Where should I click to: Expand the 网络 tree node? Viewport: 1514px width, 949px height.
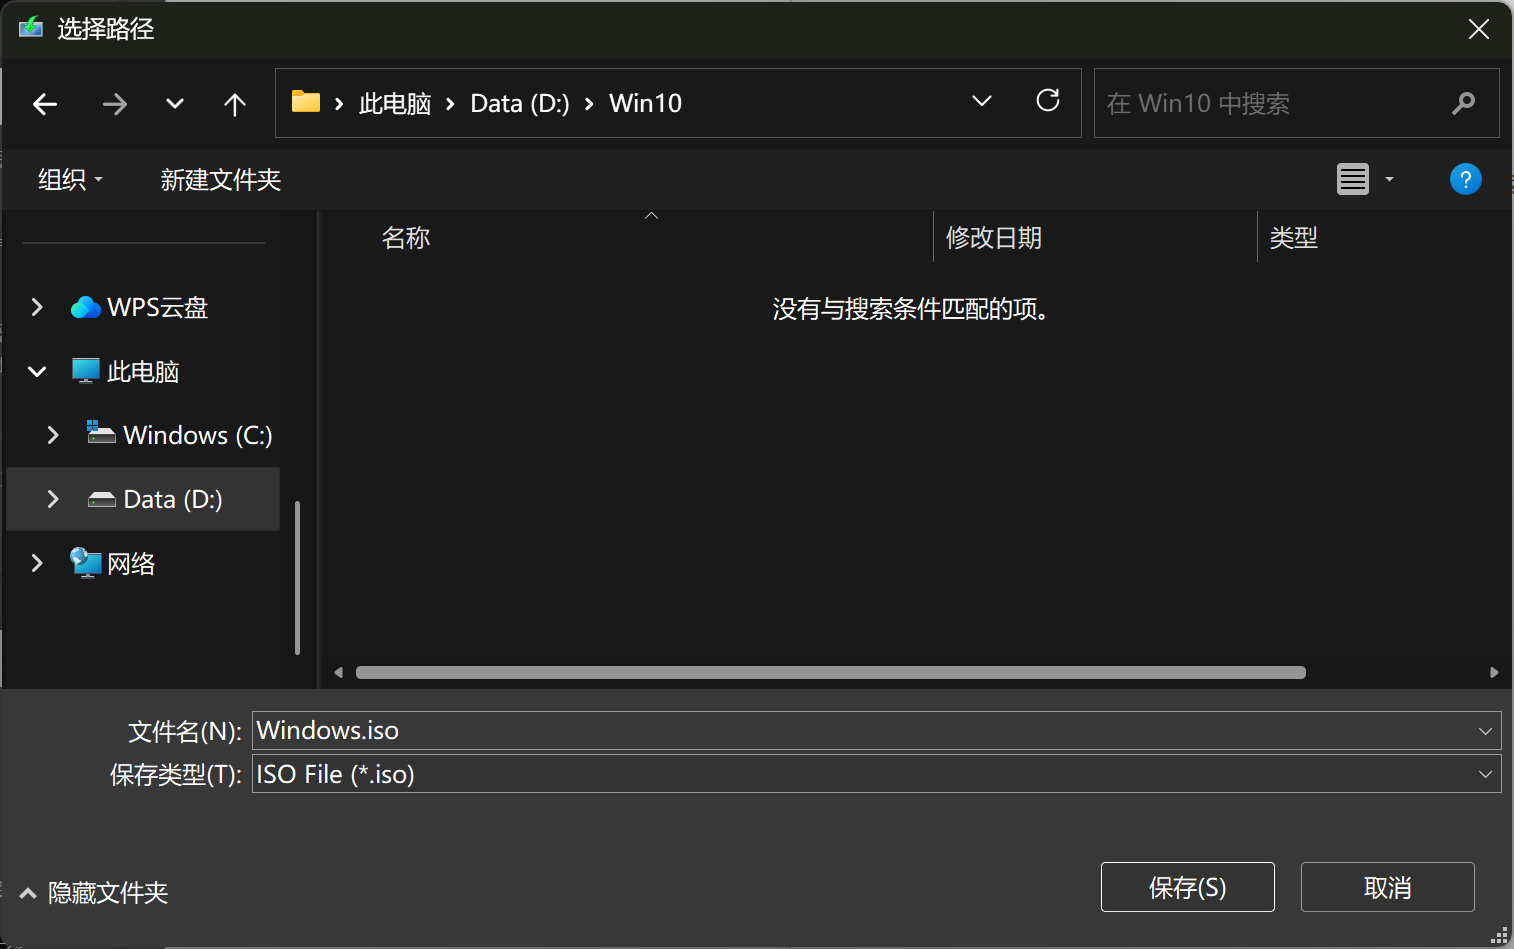click(x=37, y=563)
